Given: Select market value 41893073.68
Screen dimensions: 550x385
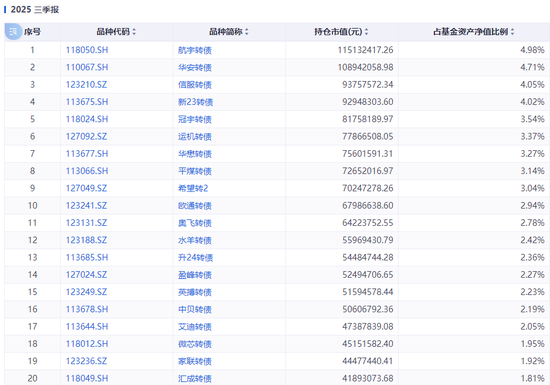Looking at the screenshot, I should [x=368, y=378].
